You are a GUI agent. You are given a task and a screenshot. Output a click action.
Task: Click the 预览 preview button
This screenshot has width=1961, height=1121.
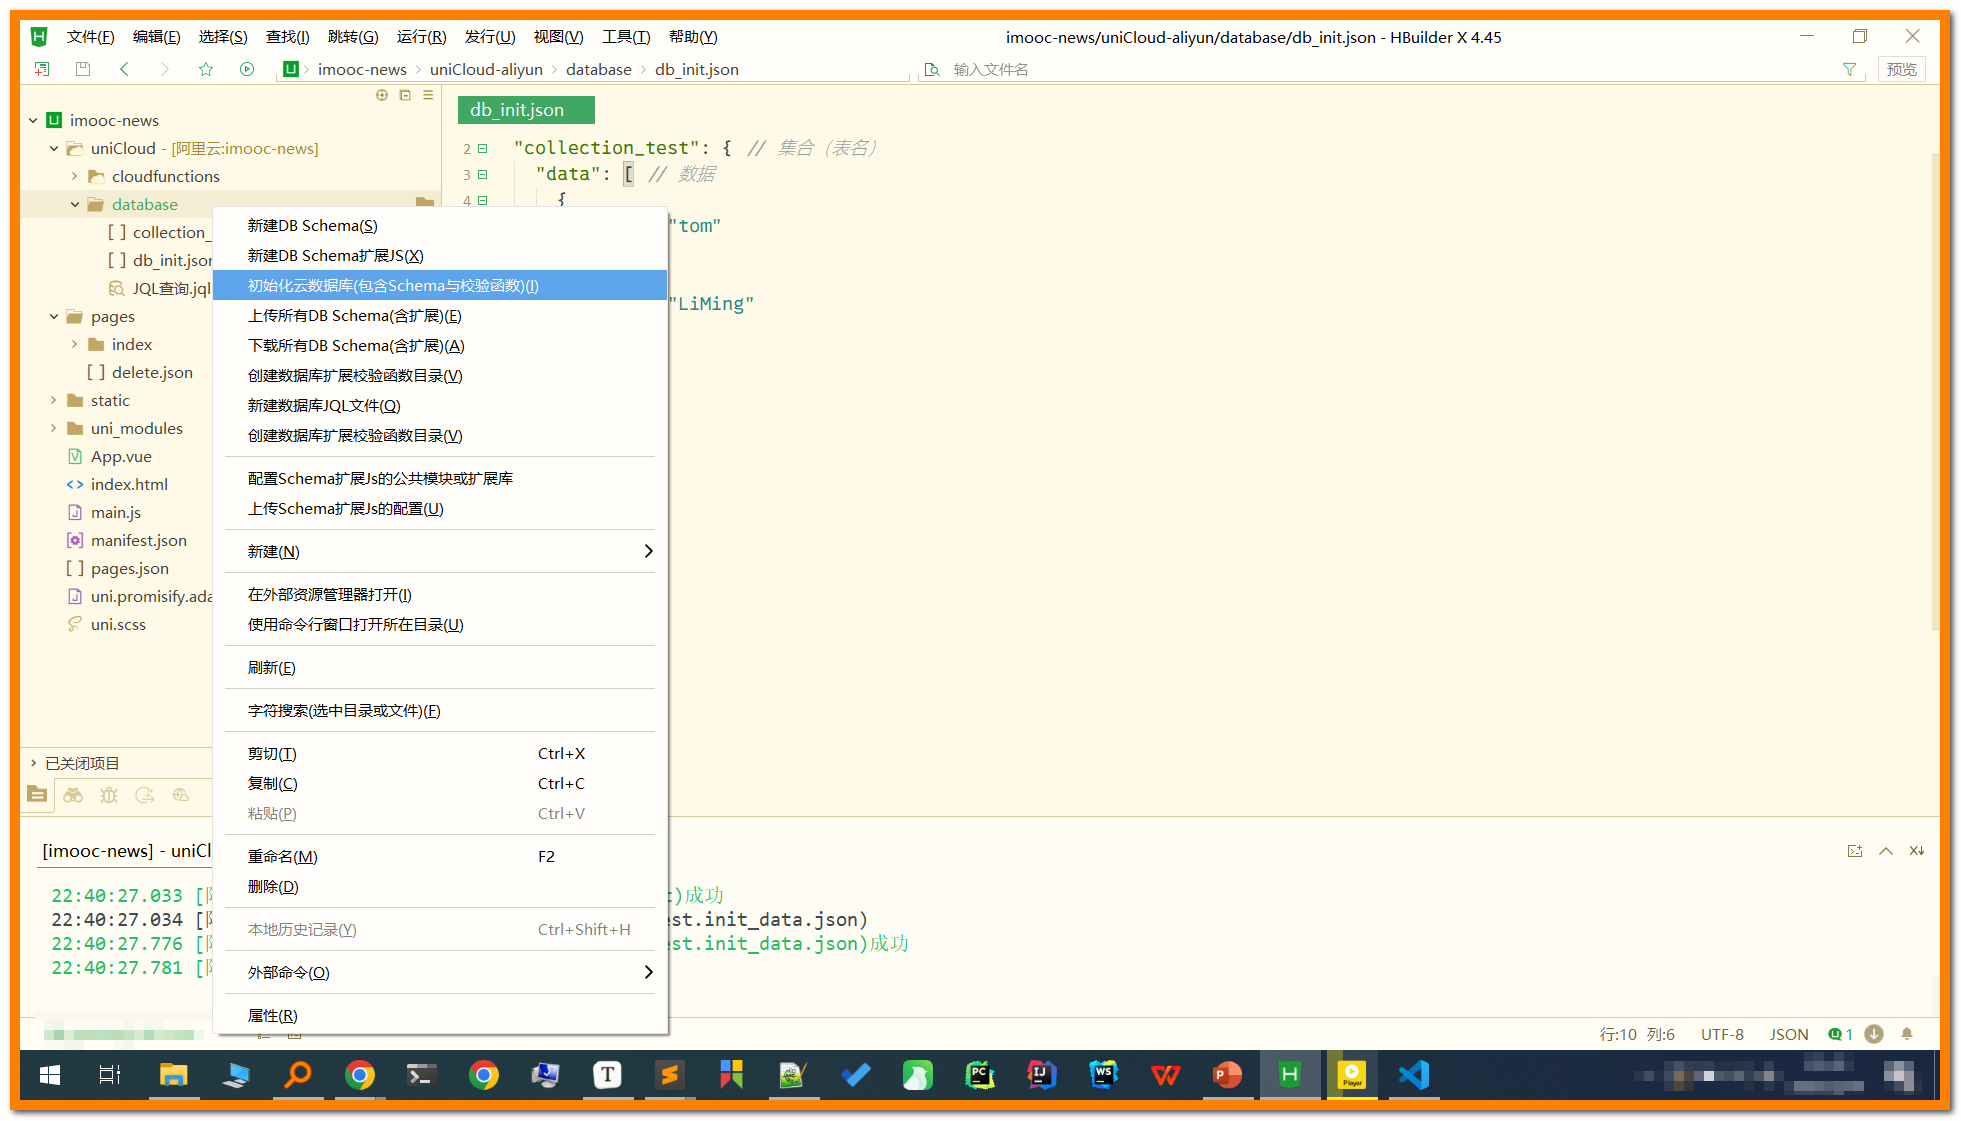[x=1901, y=69]
